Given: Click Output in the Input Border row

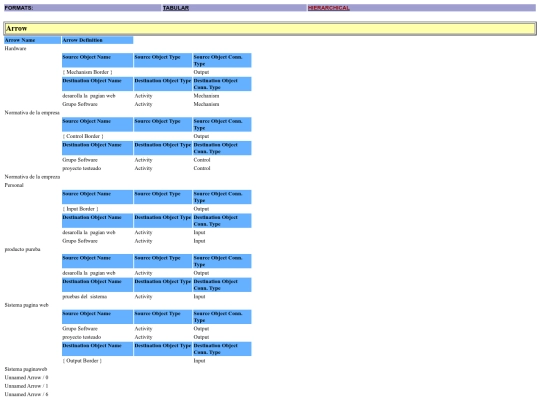Looking at the screenshot, I should (201, 209).
